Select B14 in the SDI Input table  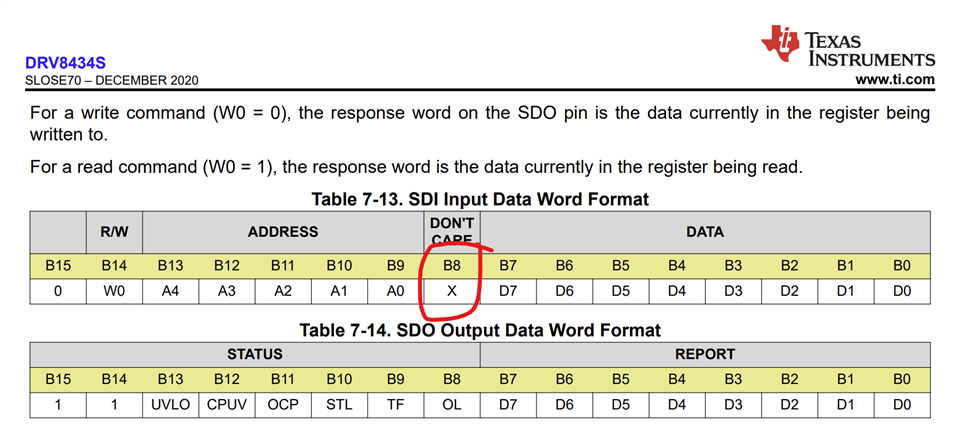[x=114, y=266]
